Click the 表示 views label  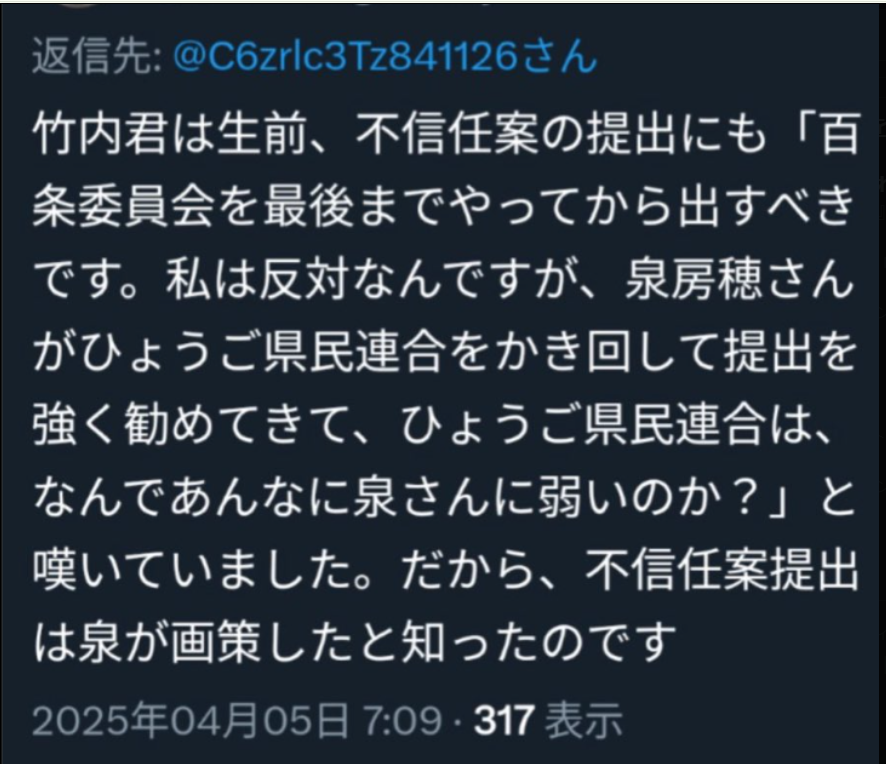pyautogui.click(x=584, y=721)
